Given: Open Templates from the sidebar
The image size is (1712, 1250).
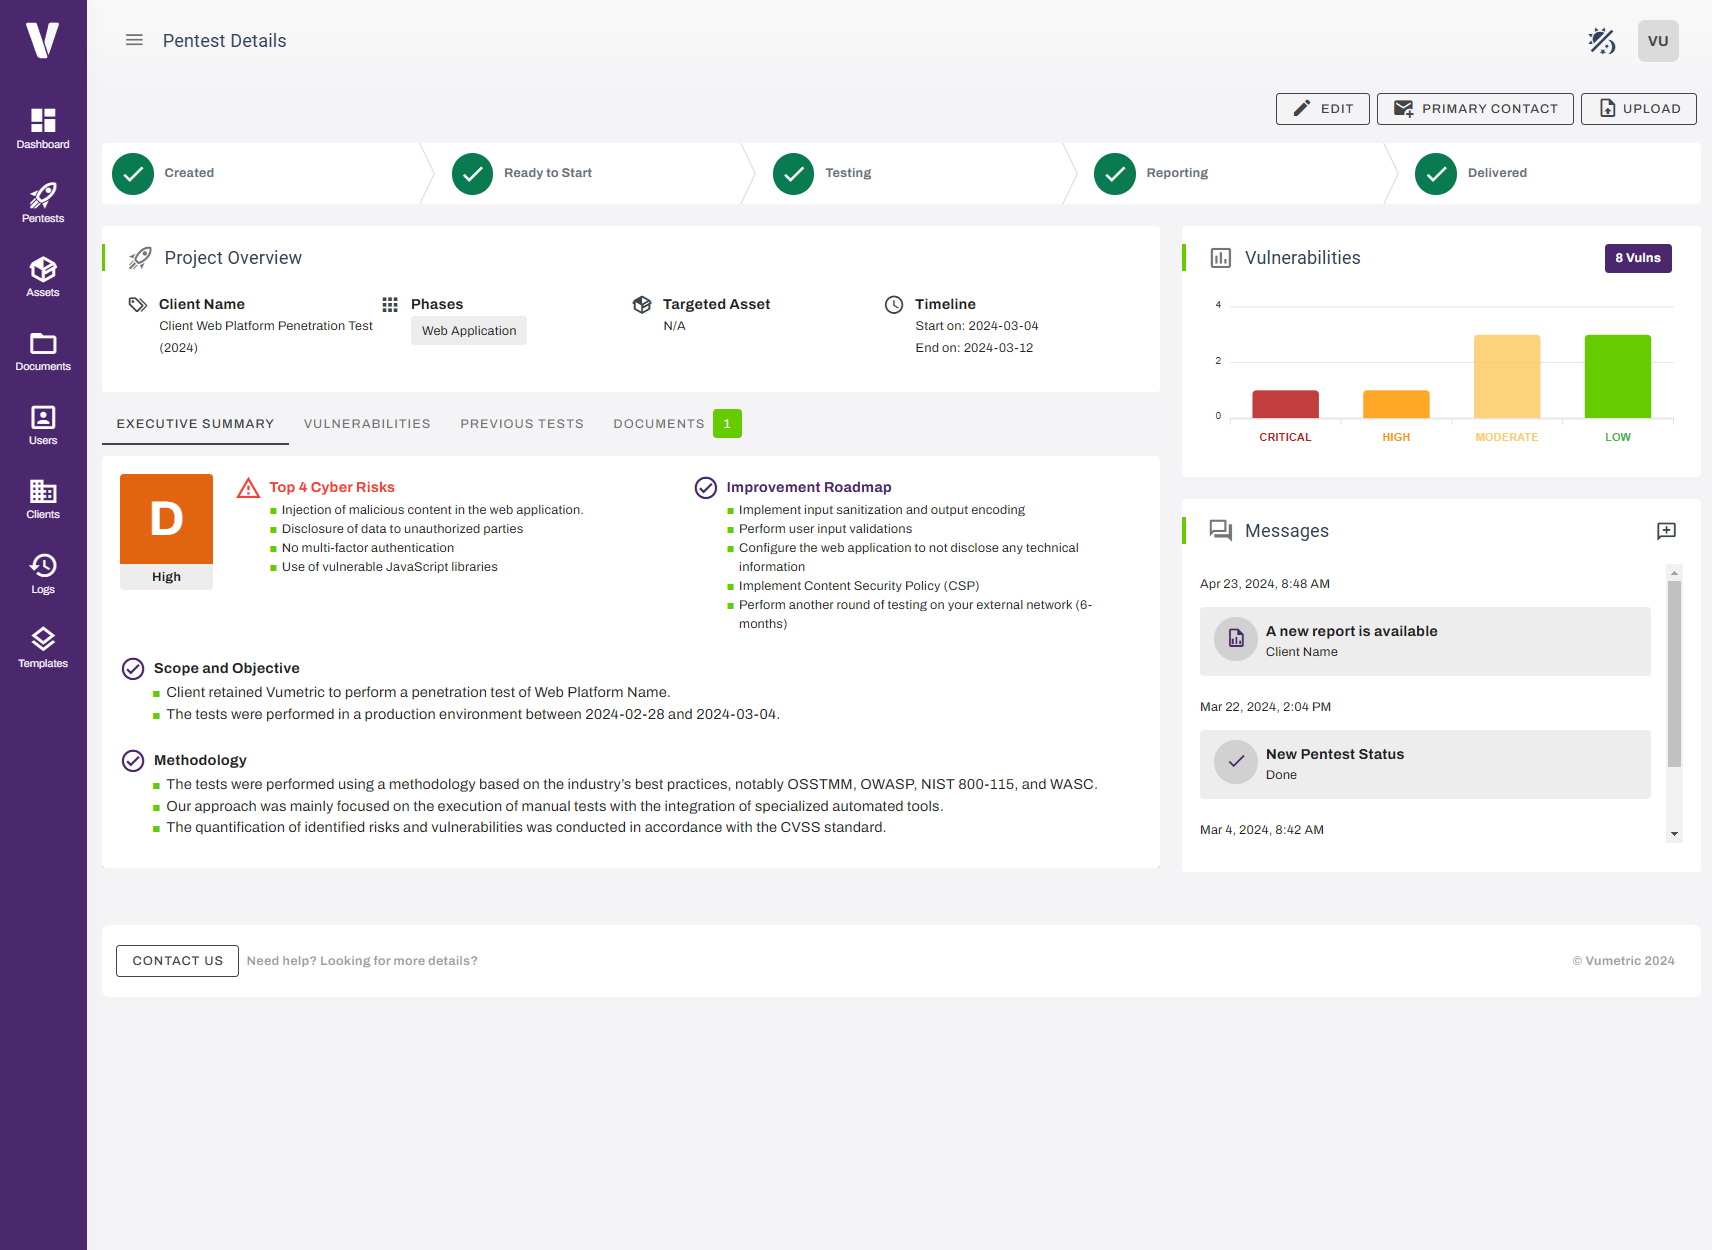Looking at the screenshot, I should [x=43, y=648].
